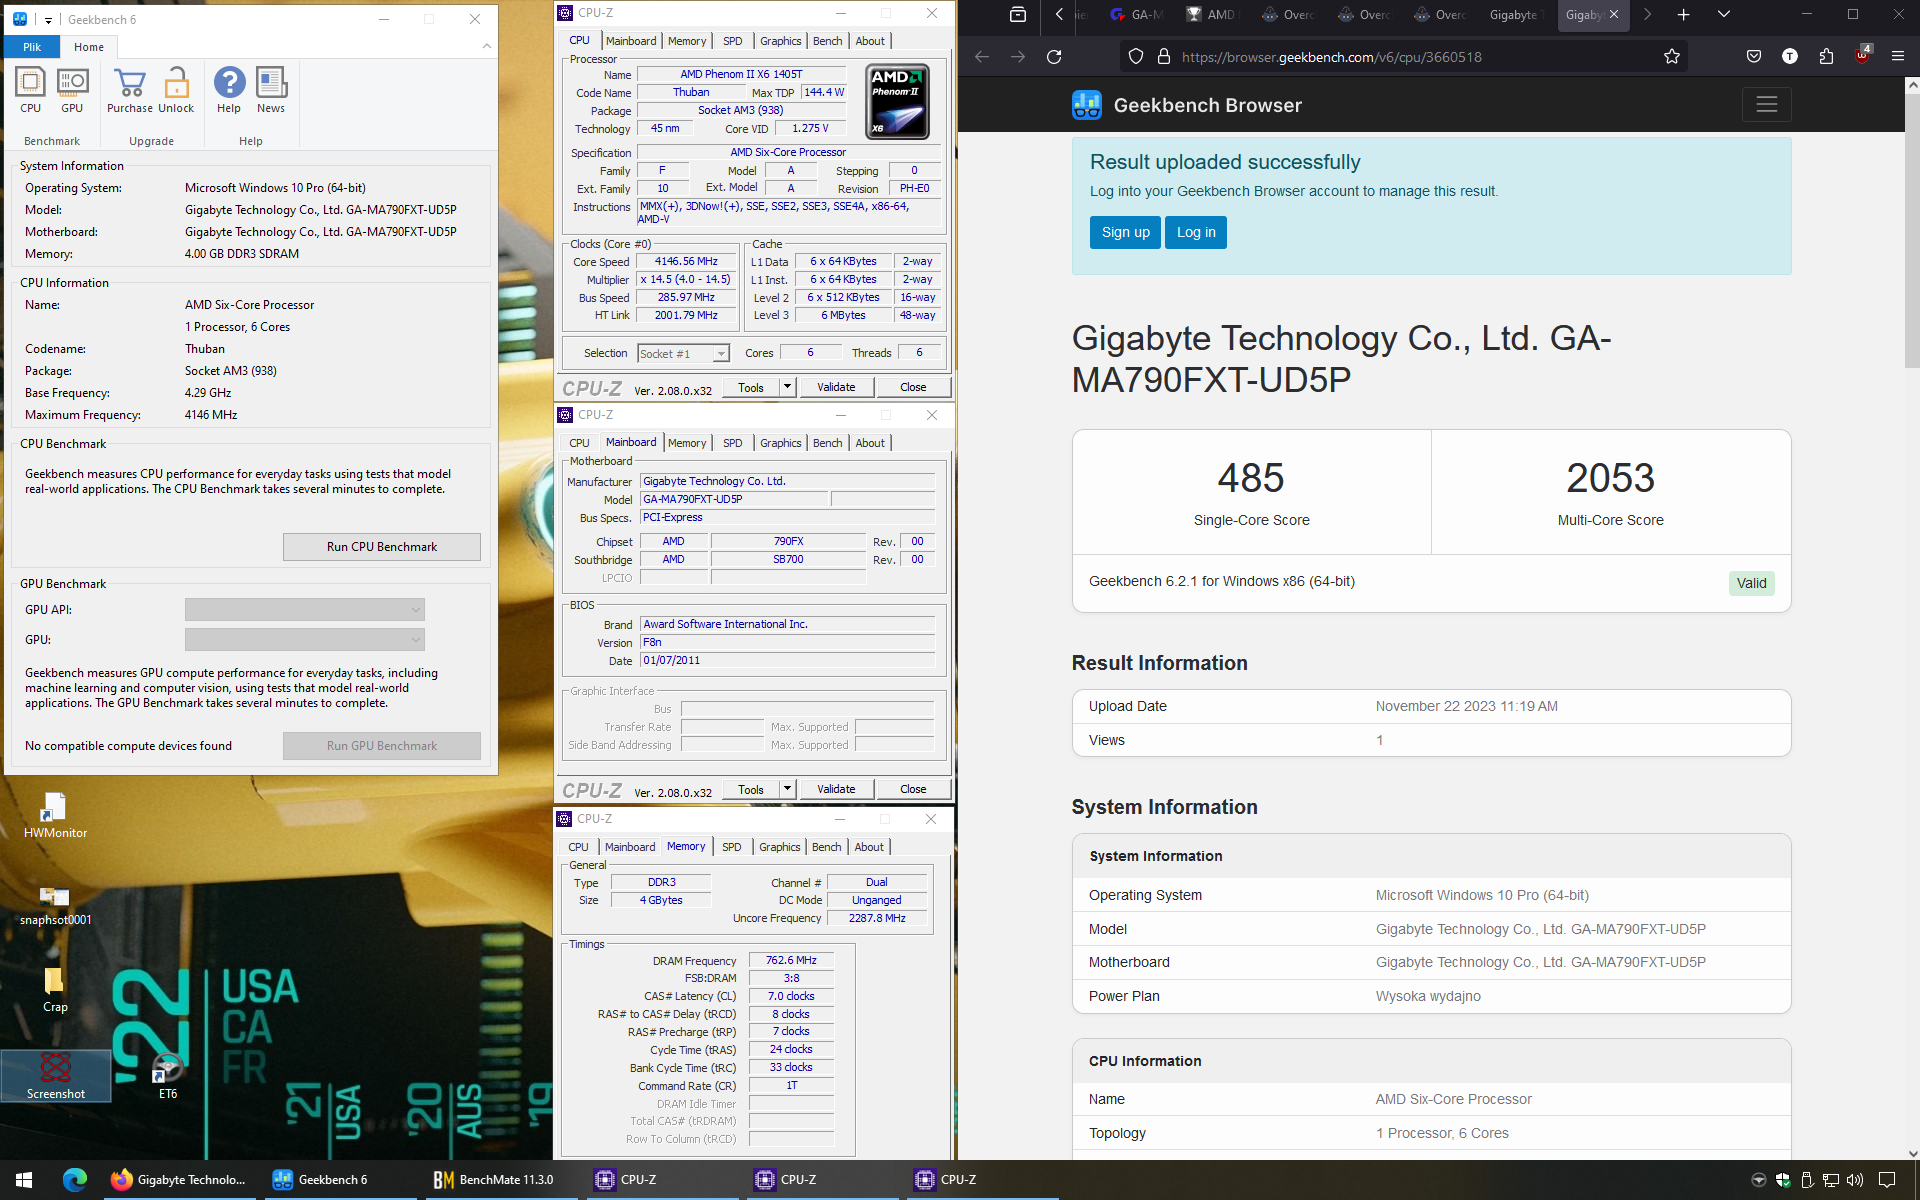1920x1200 pixels.
Task: Click the Firefox address bar URL
Action: (x=1331, y=57)
